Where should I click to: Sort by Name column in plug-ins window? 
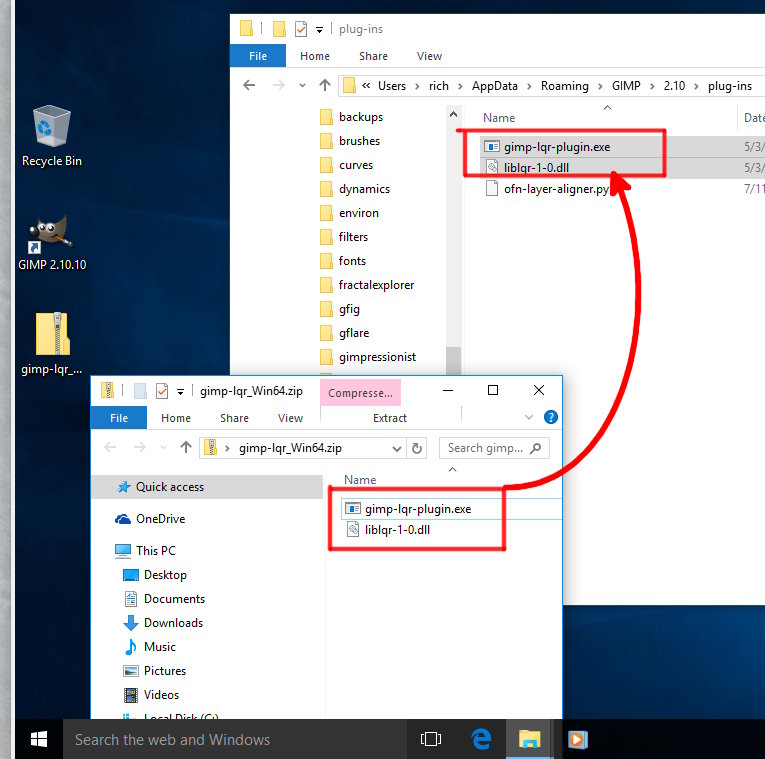click(x=499, y=118)
